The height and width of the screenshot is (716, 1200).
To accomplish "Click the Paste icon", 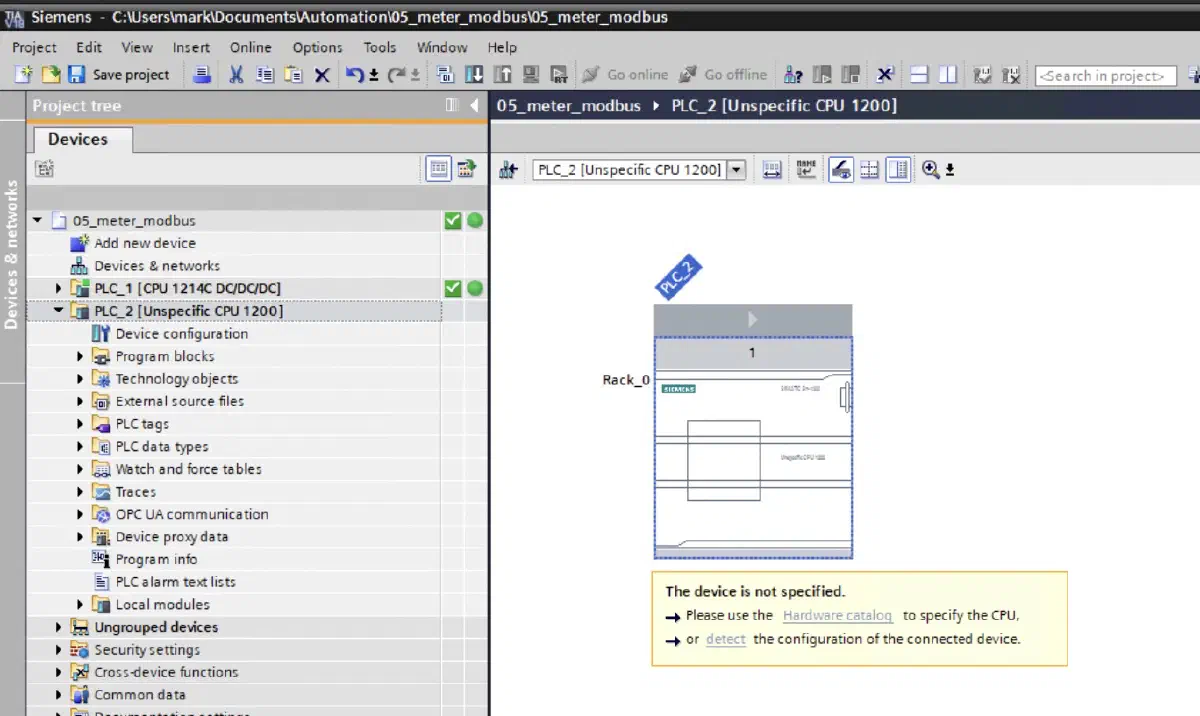I will pos(293,75).
